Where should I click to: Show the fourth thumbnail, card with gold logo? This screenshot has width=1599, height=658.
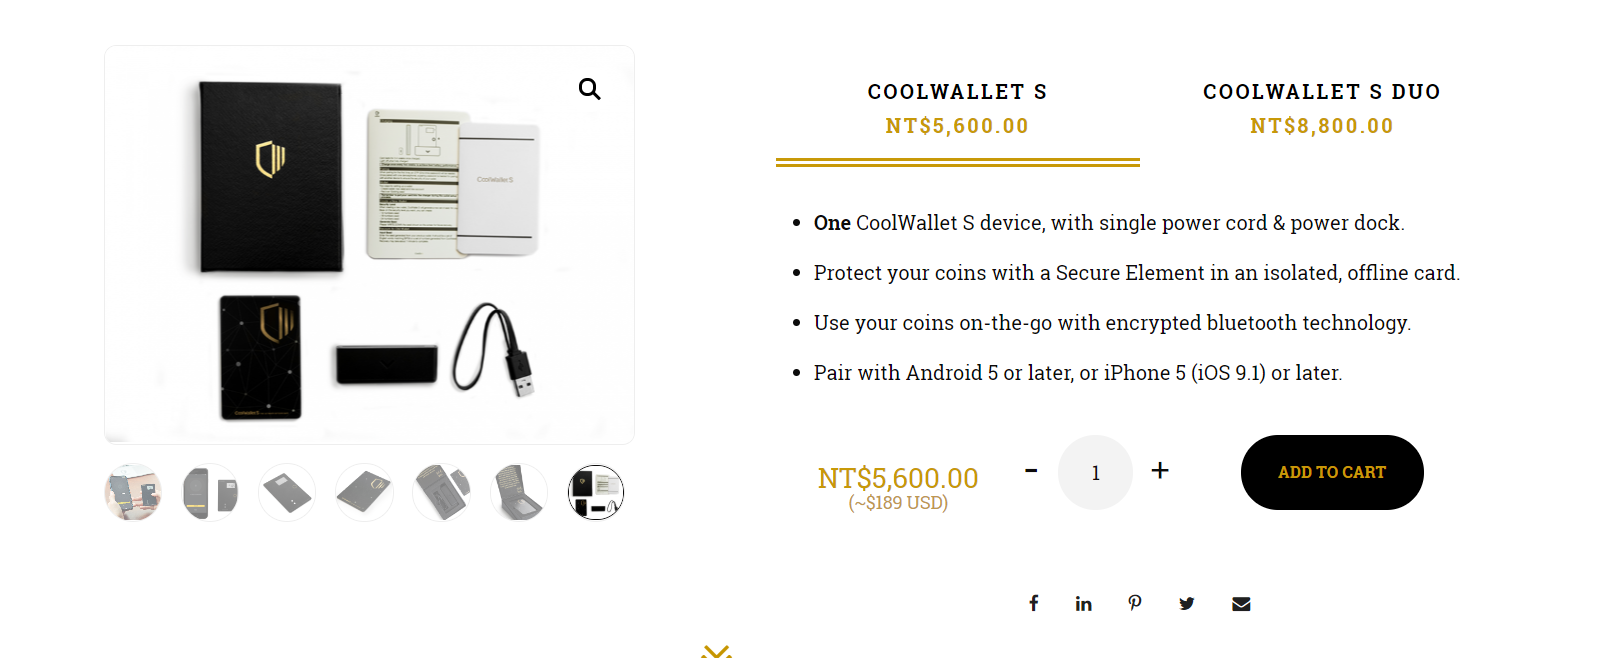[x=364, y=492]
